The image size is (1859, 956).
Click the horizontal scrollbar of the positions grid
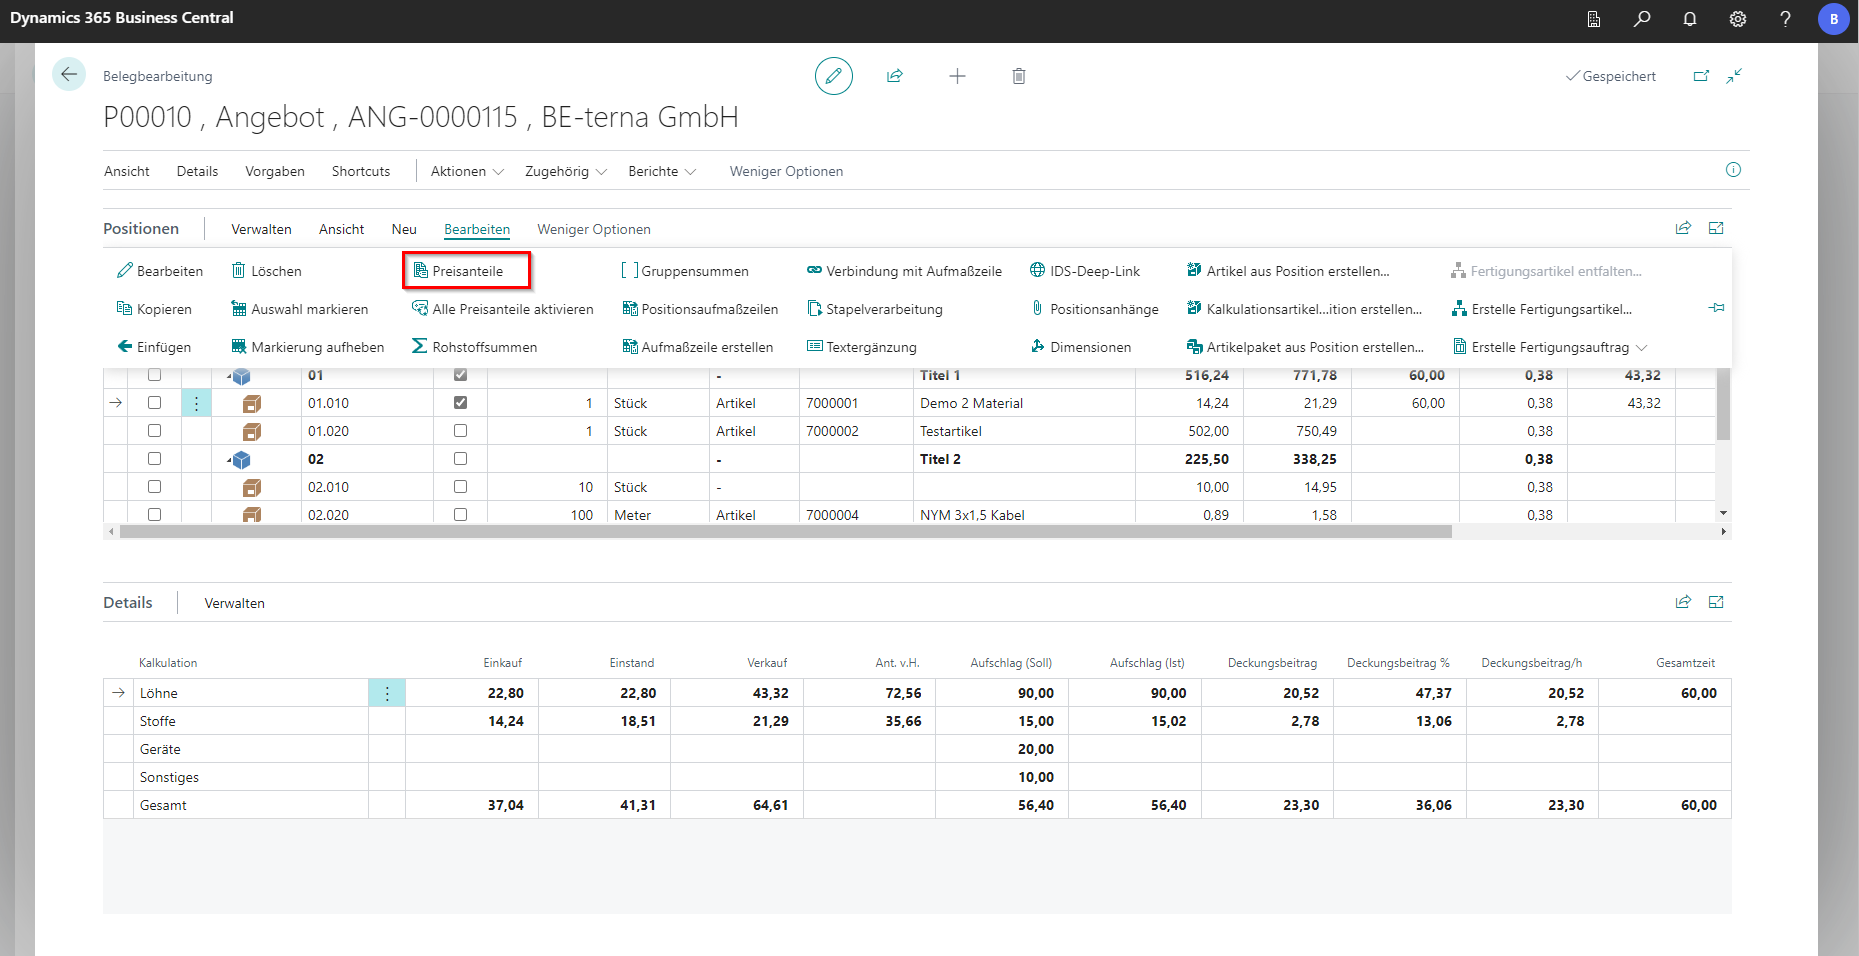(x=785, y=532)
